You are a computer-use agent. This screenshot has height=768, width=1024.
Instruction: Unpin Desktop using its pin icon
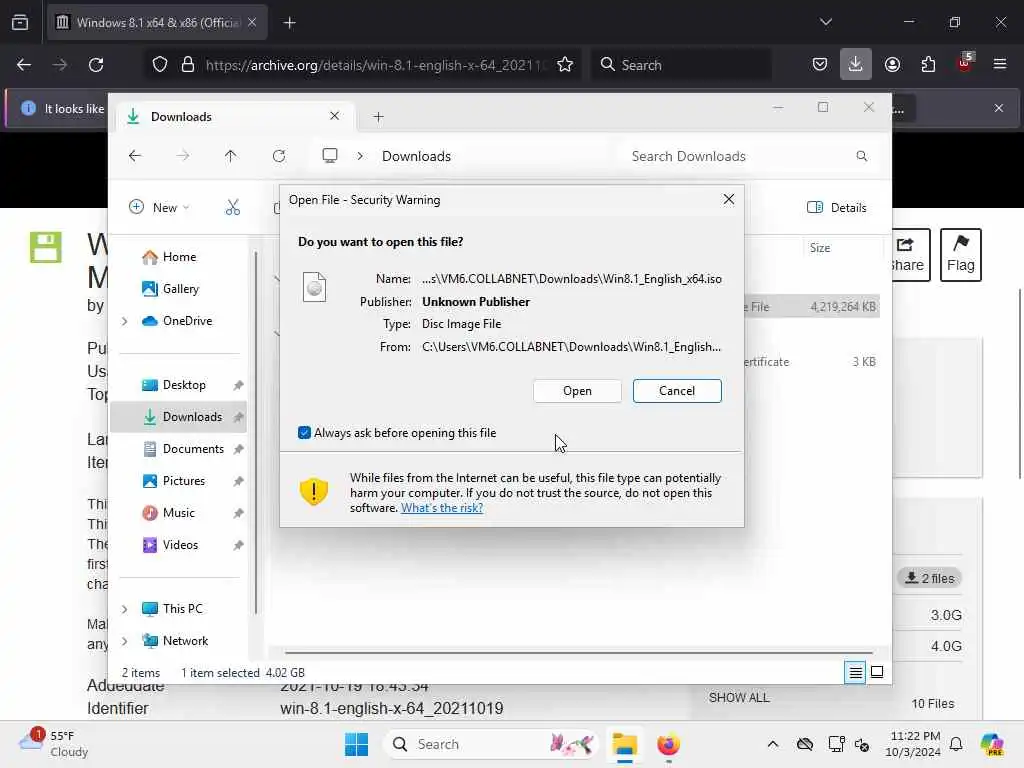point(238,385)
